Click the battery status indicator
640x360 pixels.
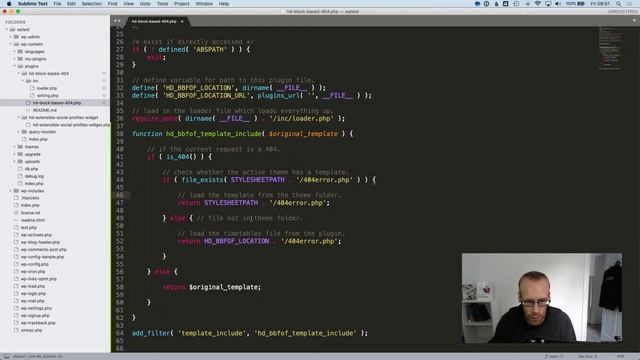click(575, 4)
